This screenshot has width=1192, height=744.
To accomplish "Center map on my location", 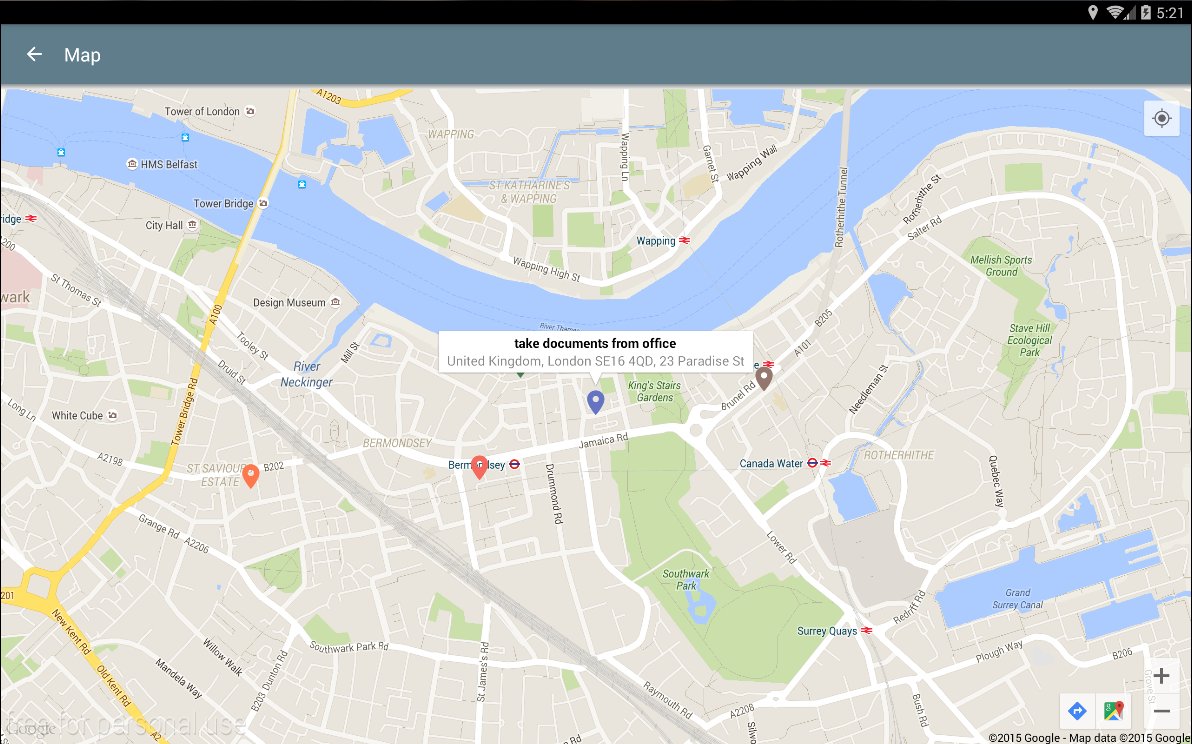I will tap(1161, 119).
